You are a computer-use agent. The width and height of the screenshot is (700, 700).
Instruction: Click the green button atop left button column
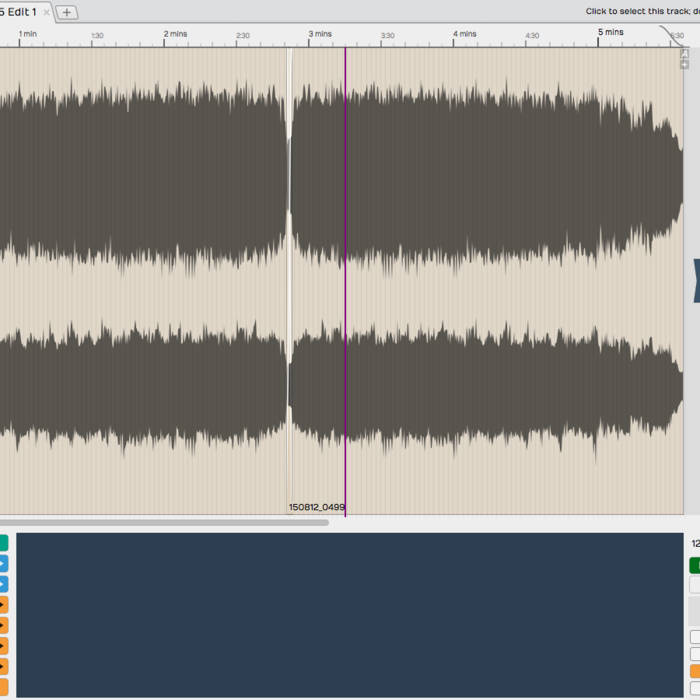(x=3, y=543)
